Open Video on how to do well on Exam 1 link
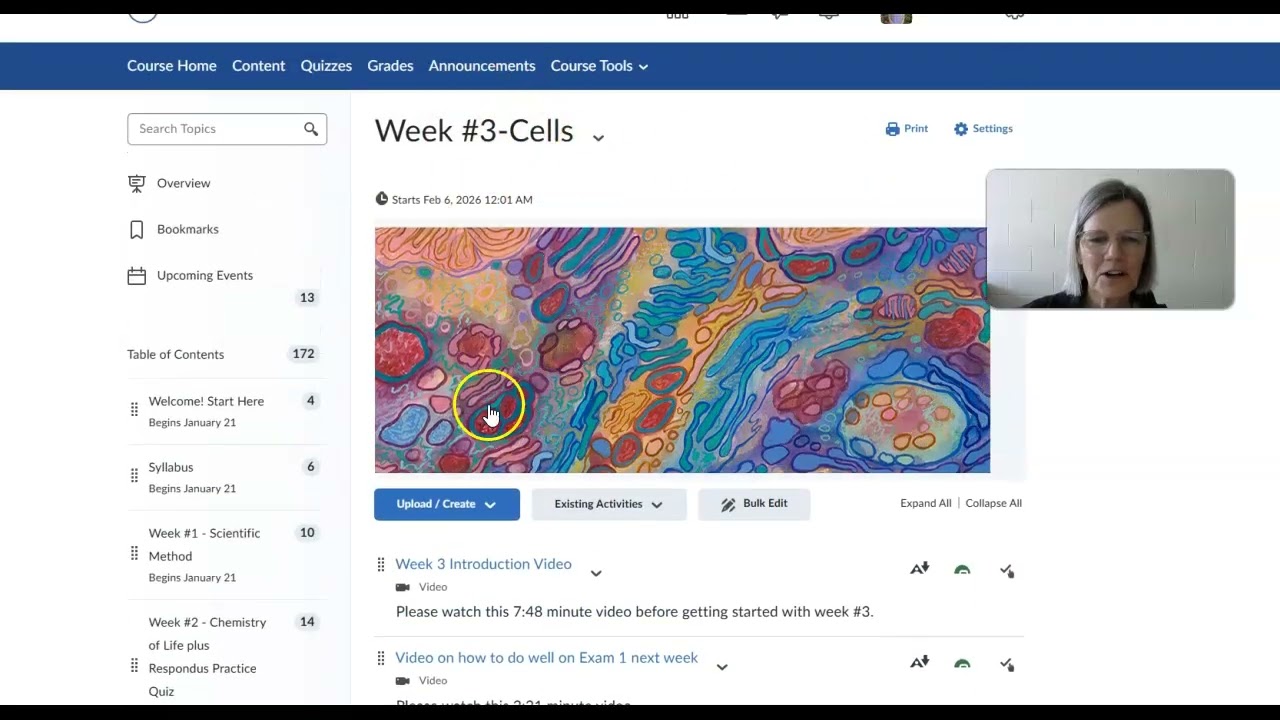The height and width of the screenshot is (720, 1280). point(546,658)
